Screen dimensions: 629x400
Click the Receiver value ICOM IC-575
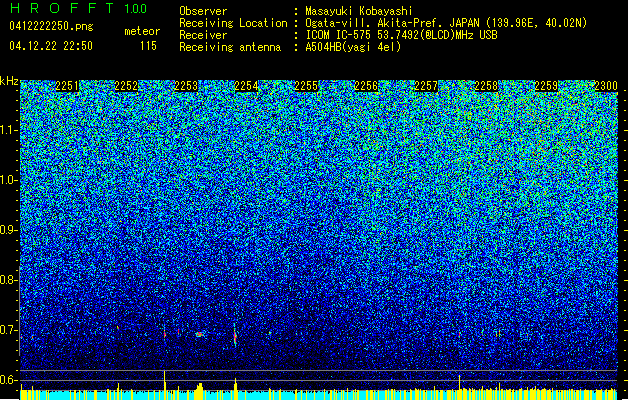pos(339,35)
